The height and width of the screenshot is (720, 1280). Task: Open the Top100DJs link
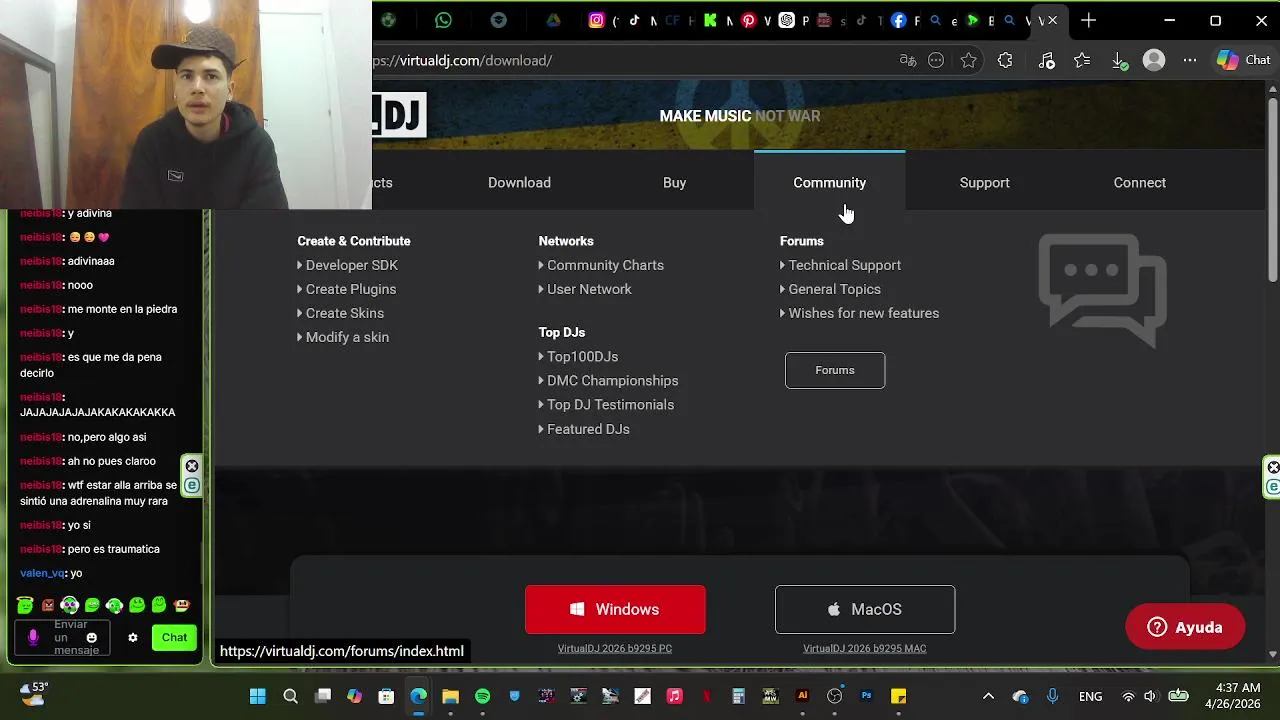[581, 356]
